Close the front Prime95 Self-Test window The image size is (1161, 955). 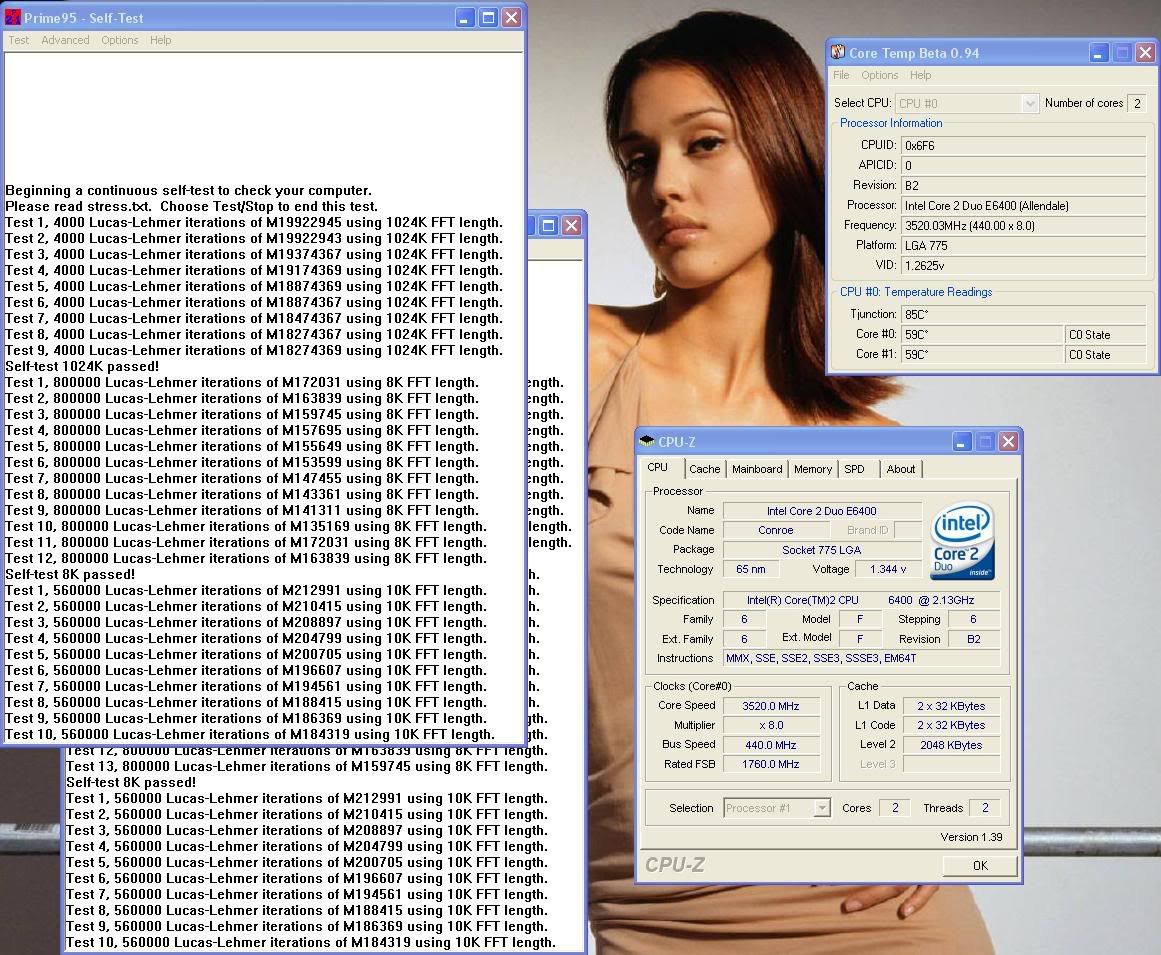(512, 18)
